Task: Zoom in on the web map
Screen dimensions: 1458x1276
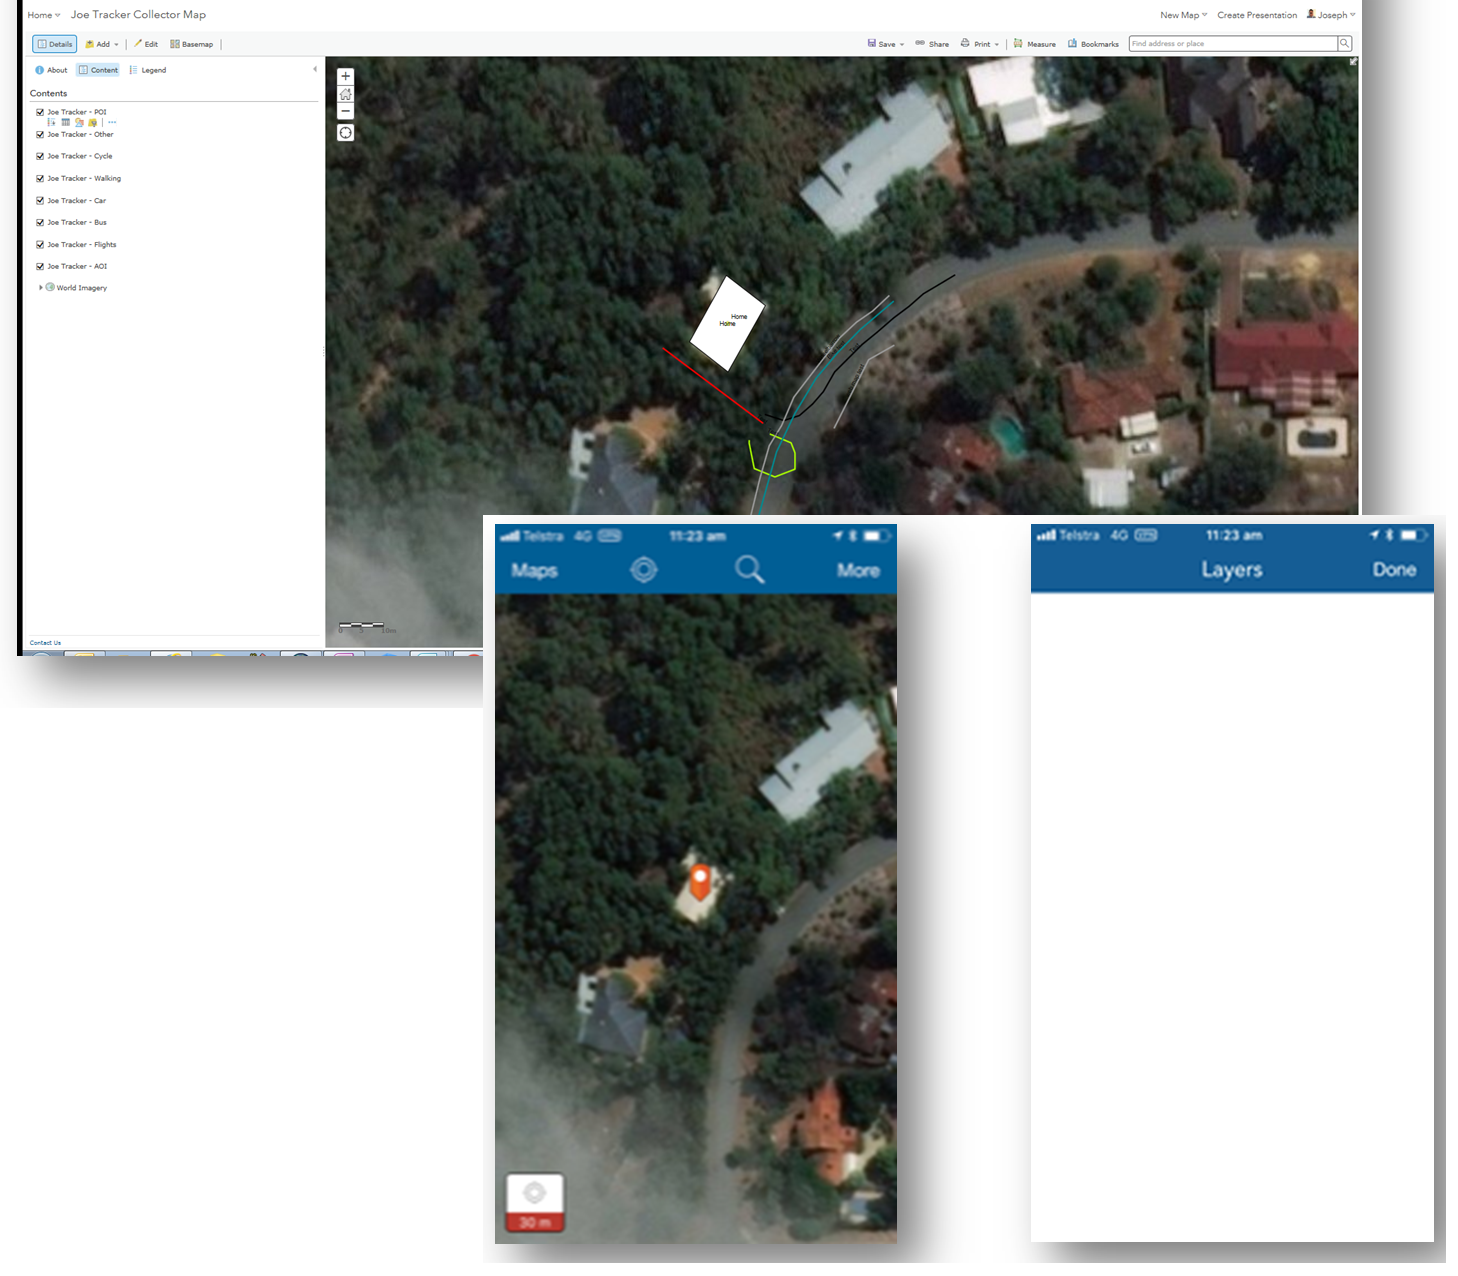Action: [346, 76]
